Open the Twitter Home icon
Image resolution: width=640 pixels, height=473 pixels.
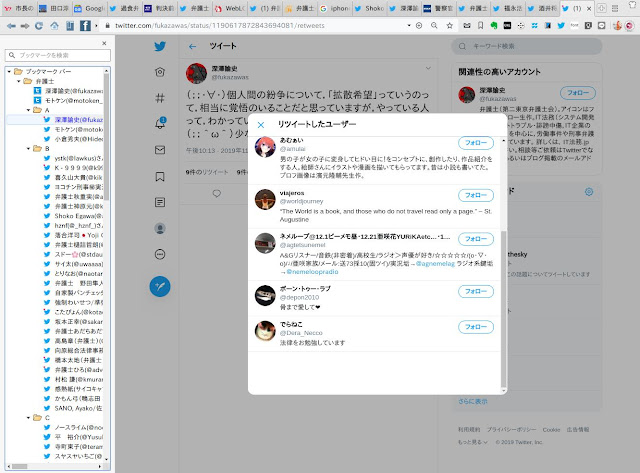[x=160, y=72]
